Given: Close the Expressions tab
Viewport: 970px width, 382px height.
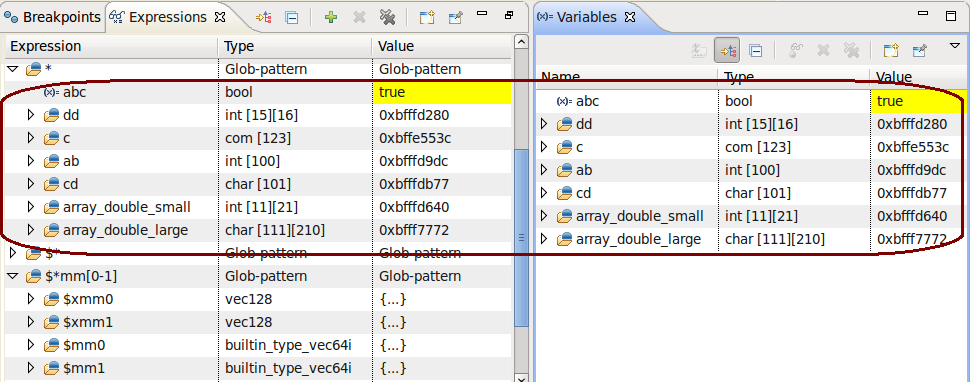Looking at the screenshot, I should (220, 17).
